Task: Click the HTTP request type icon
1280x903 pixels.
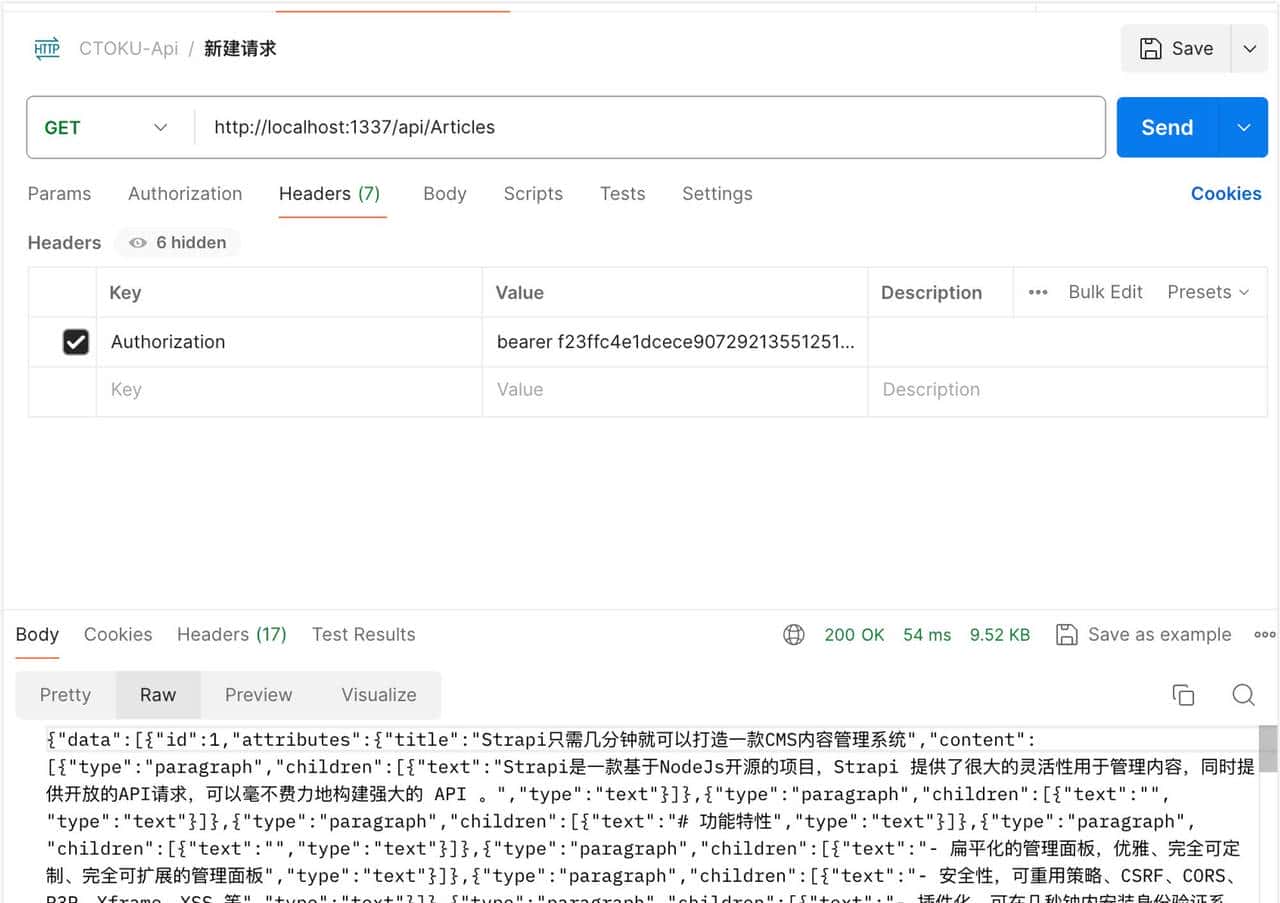Action: point(46,48)
